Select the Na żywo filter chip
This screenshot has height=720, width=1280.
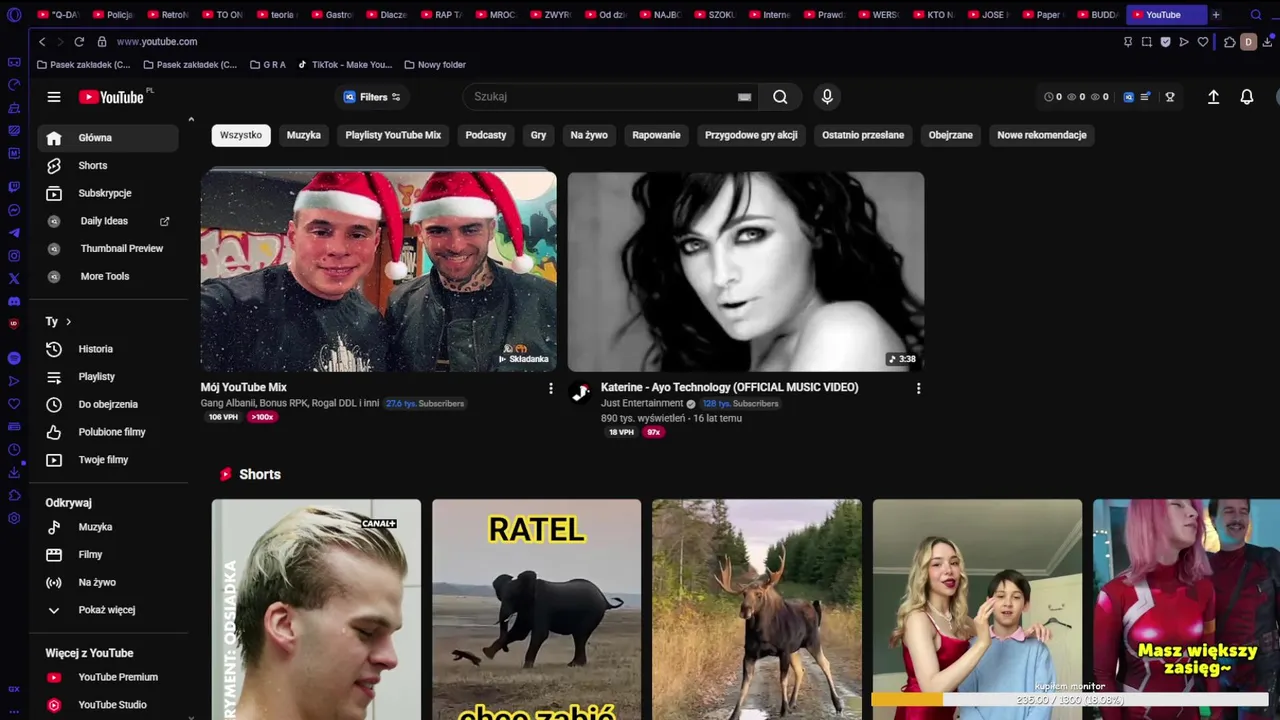tap(589, 135)
